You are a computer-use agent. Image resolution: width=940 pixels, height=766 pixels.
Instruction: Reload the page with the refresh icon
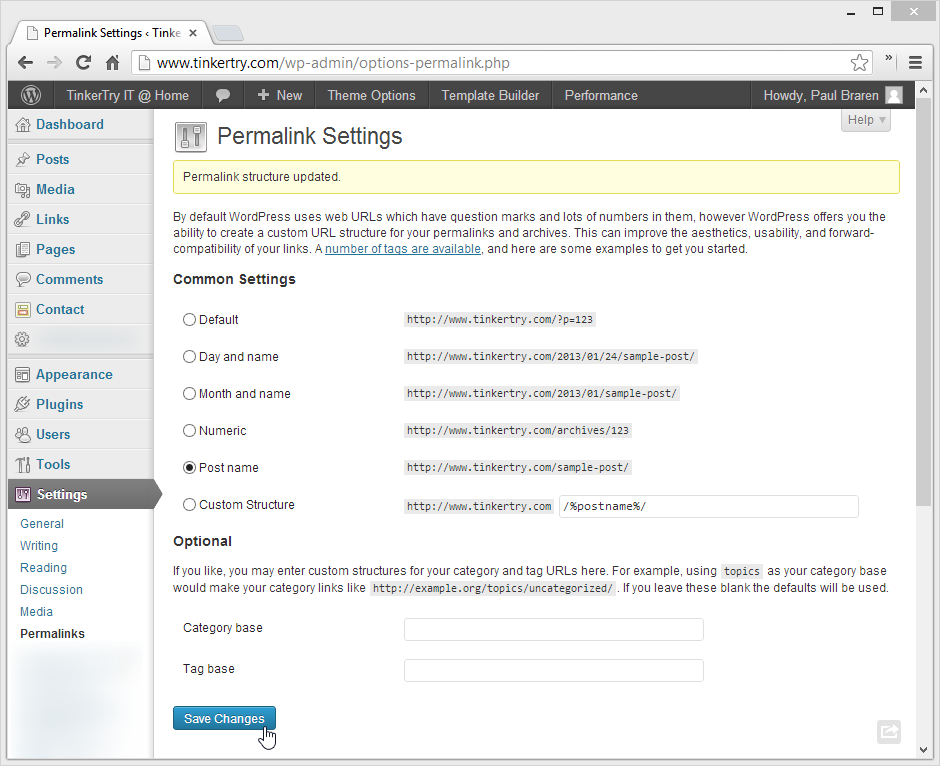pos(83,62)
